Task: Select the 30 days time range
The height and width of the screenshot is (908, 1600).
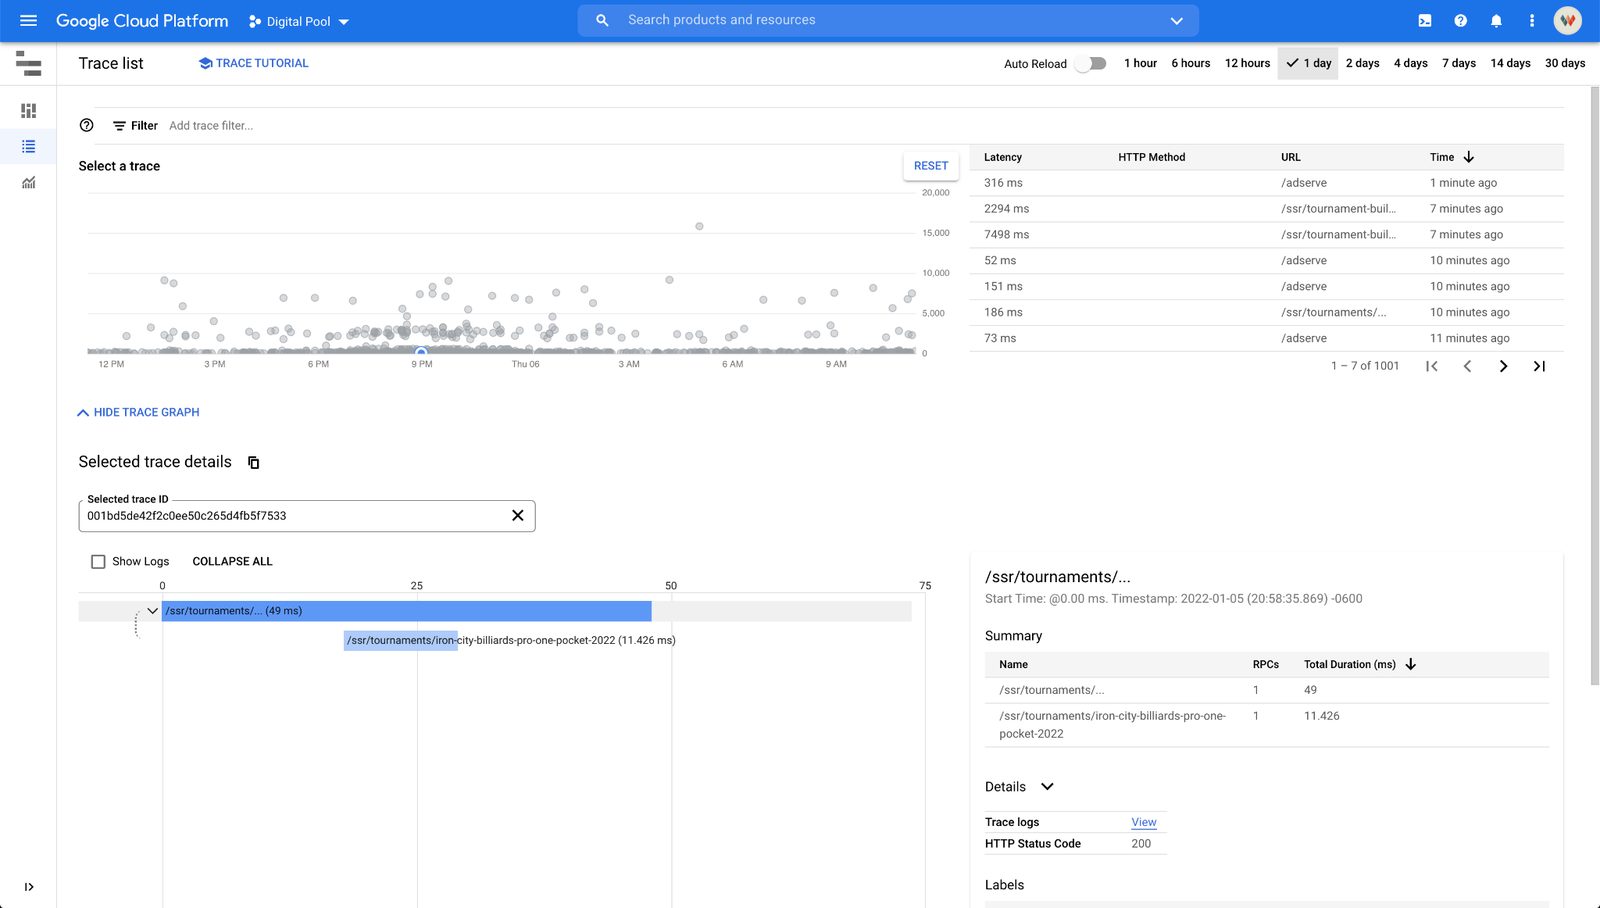Action: (1565, 63)
